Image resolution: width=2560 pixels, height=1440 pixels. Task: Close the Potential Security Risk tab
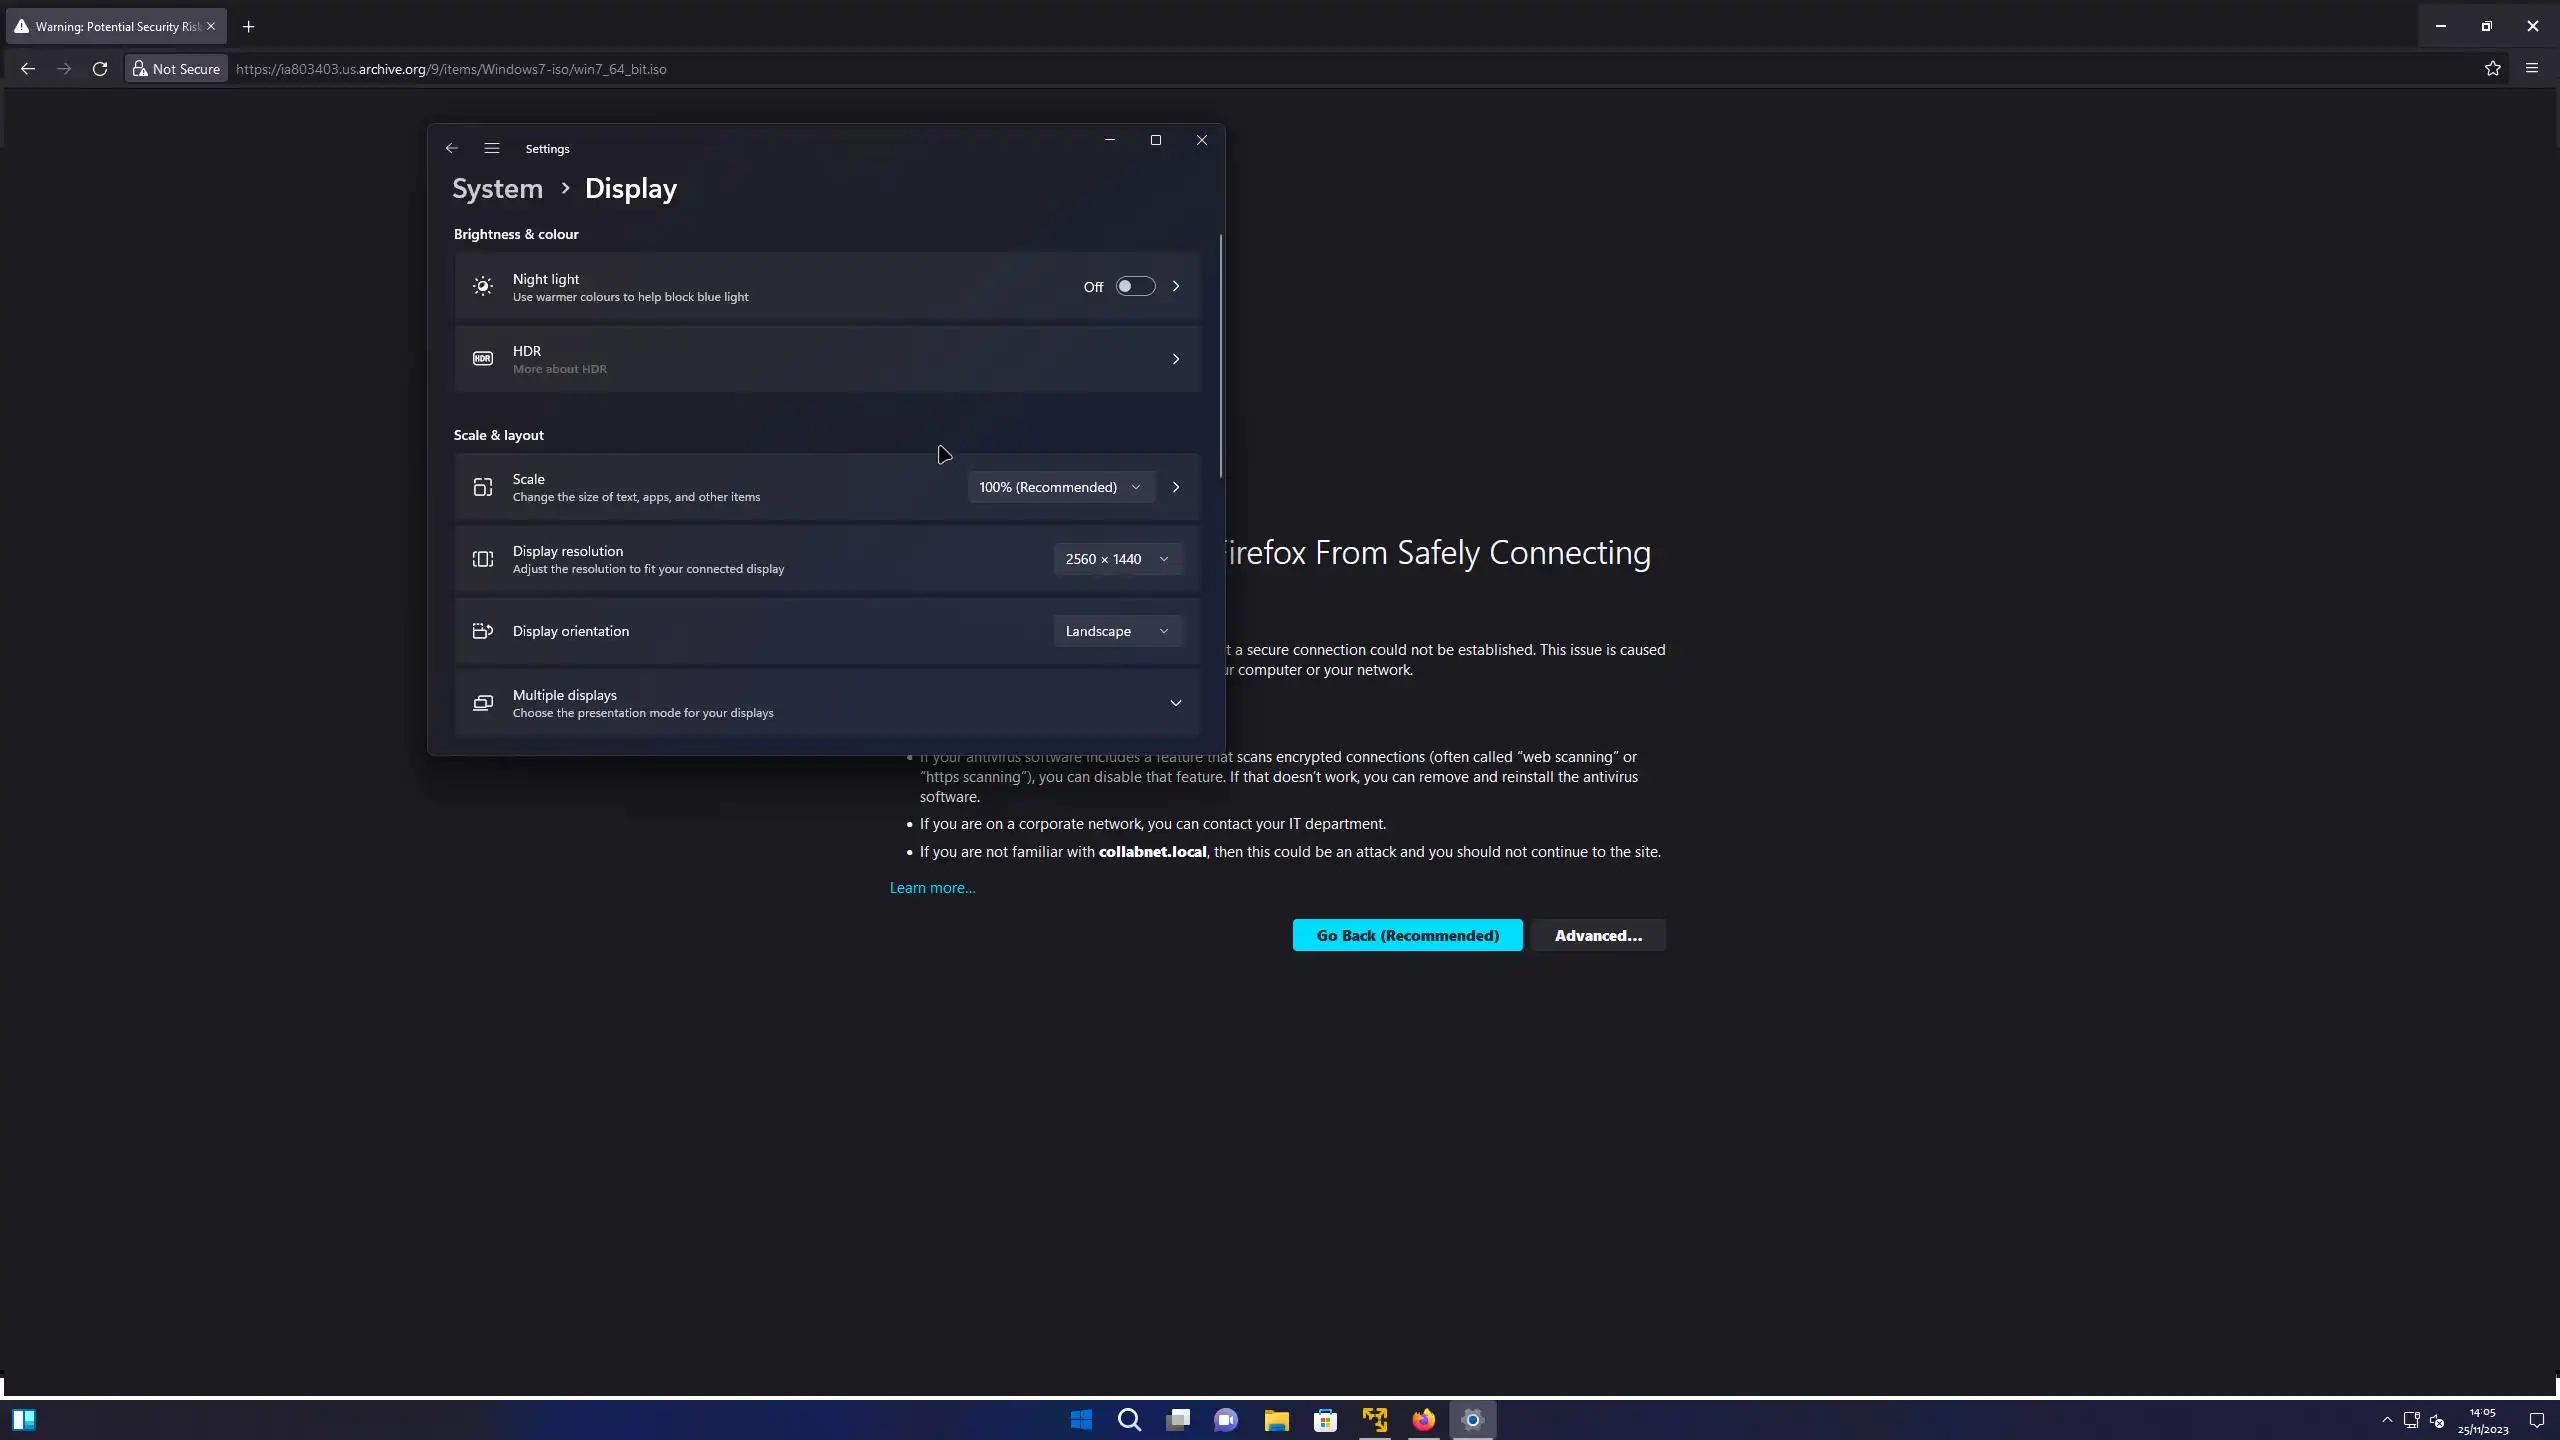[x=211, y=27]
